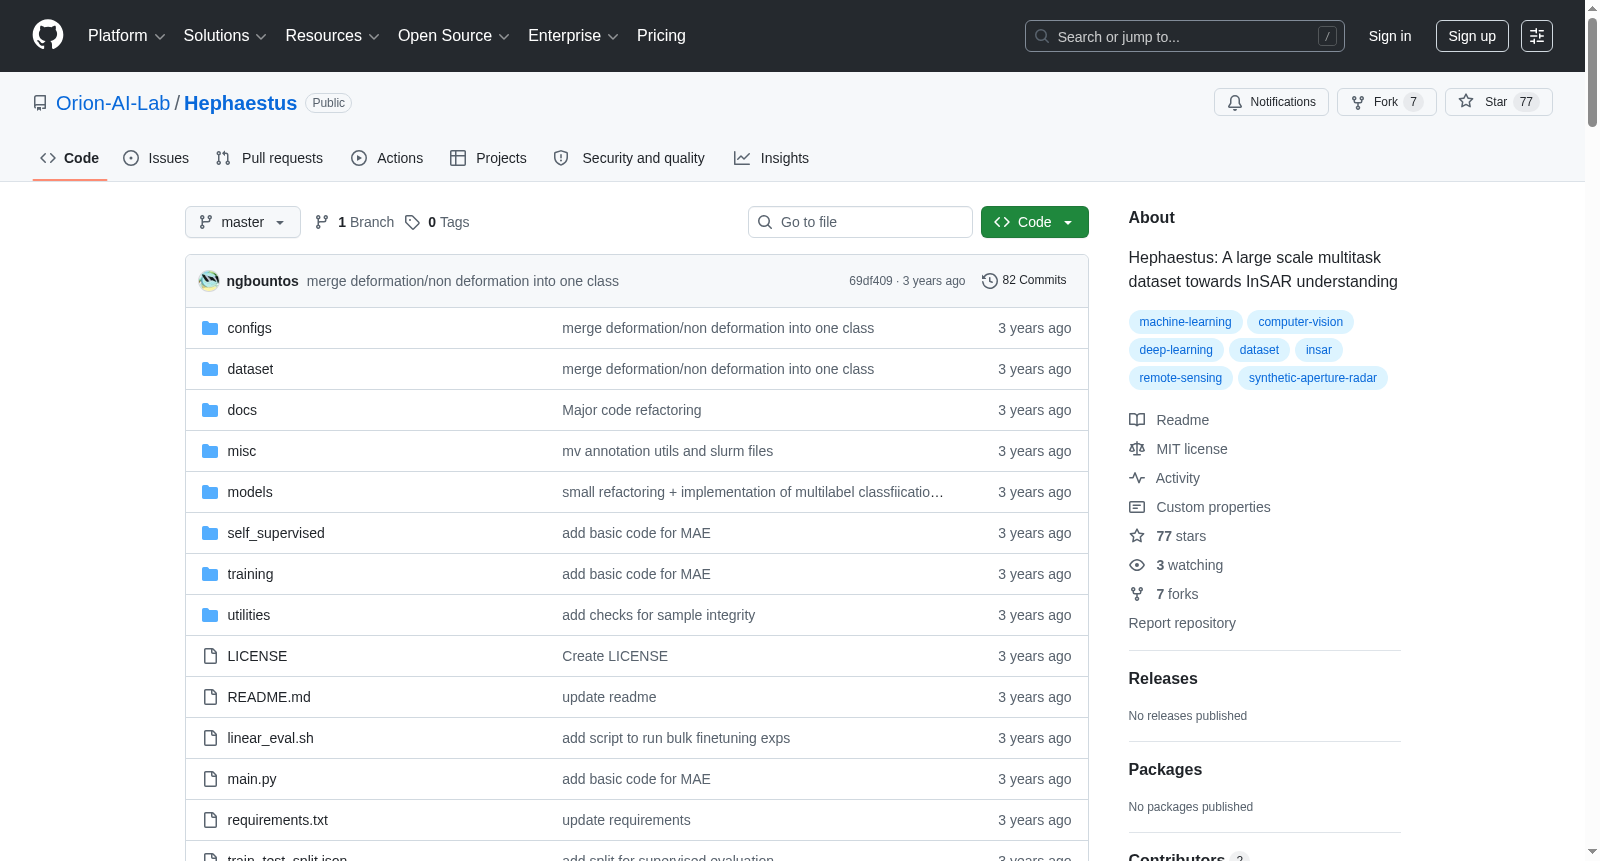Switch to the Issues tab
The height and width of the screenshot is (861, 1600).
(x=156, y=158)
